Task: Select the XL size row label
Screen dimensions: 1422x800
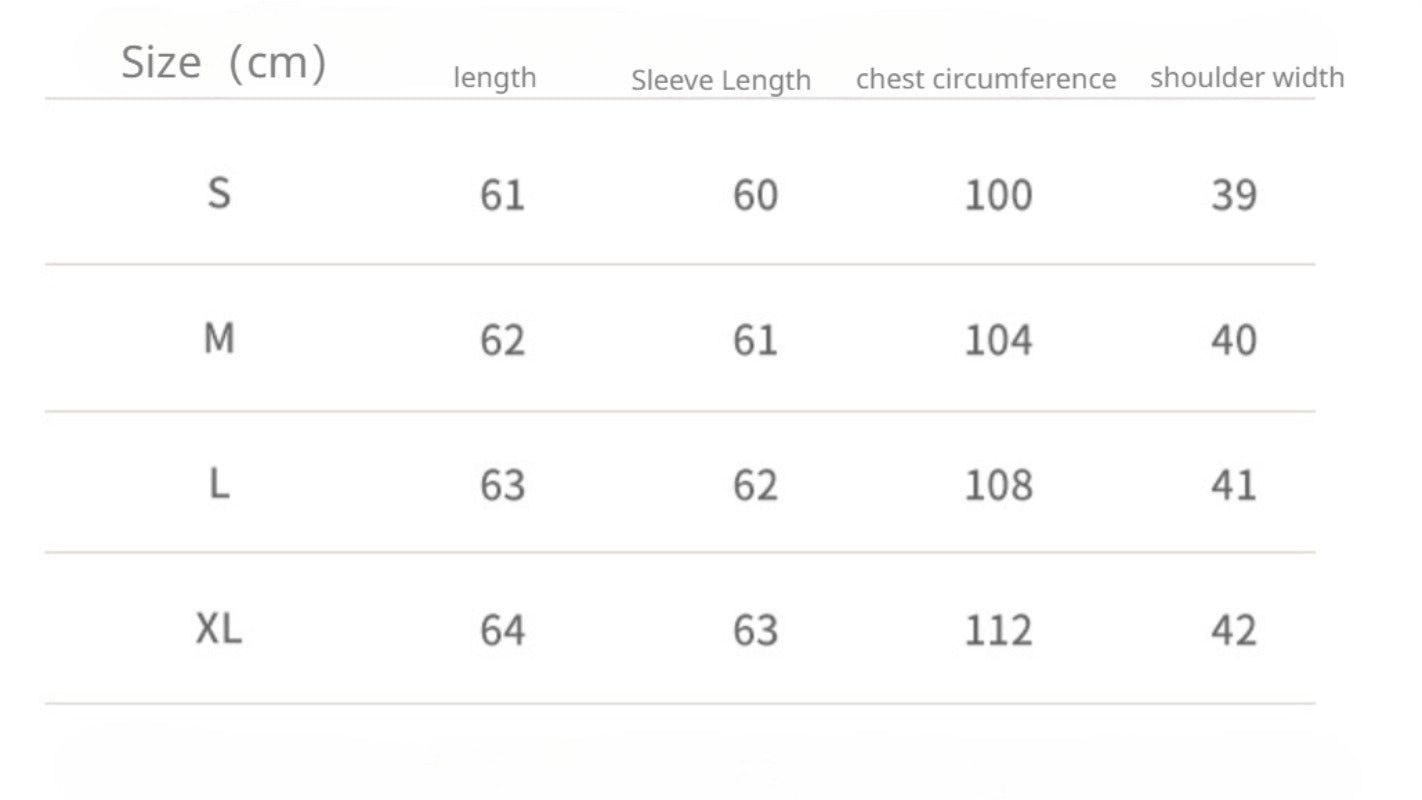Action: (219, 630)
